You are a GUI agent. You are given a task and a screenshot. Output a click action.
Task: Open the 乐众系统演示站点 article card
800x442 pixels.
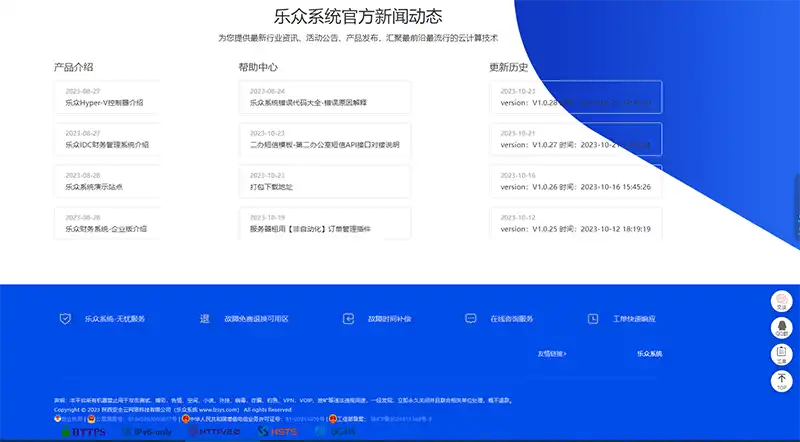pos(94,186)
